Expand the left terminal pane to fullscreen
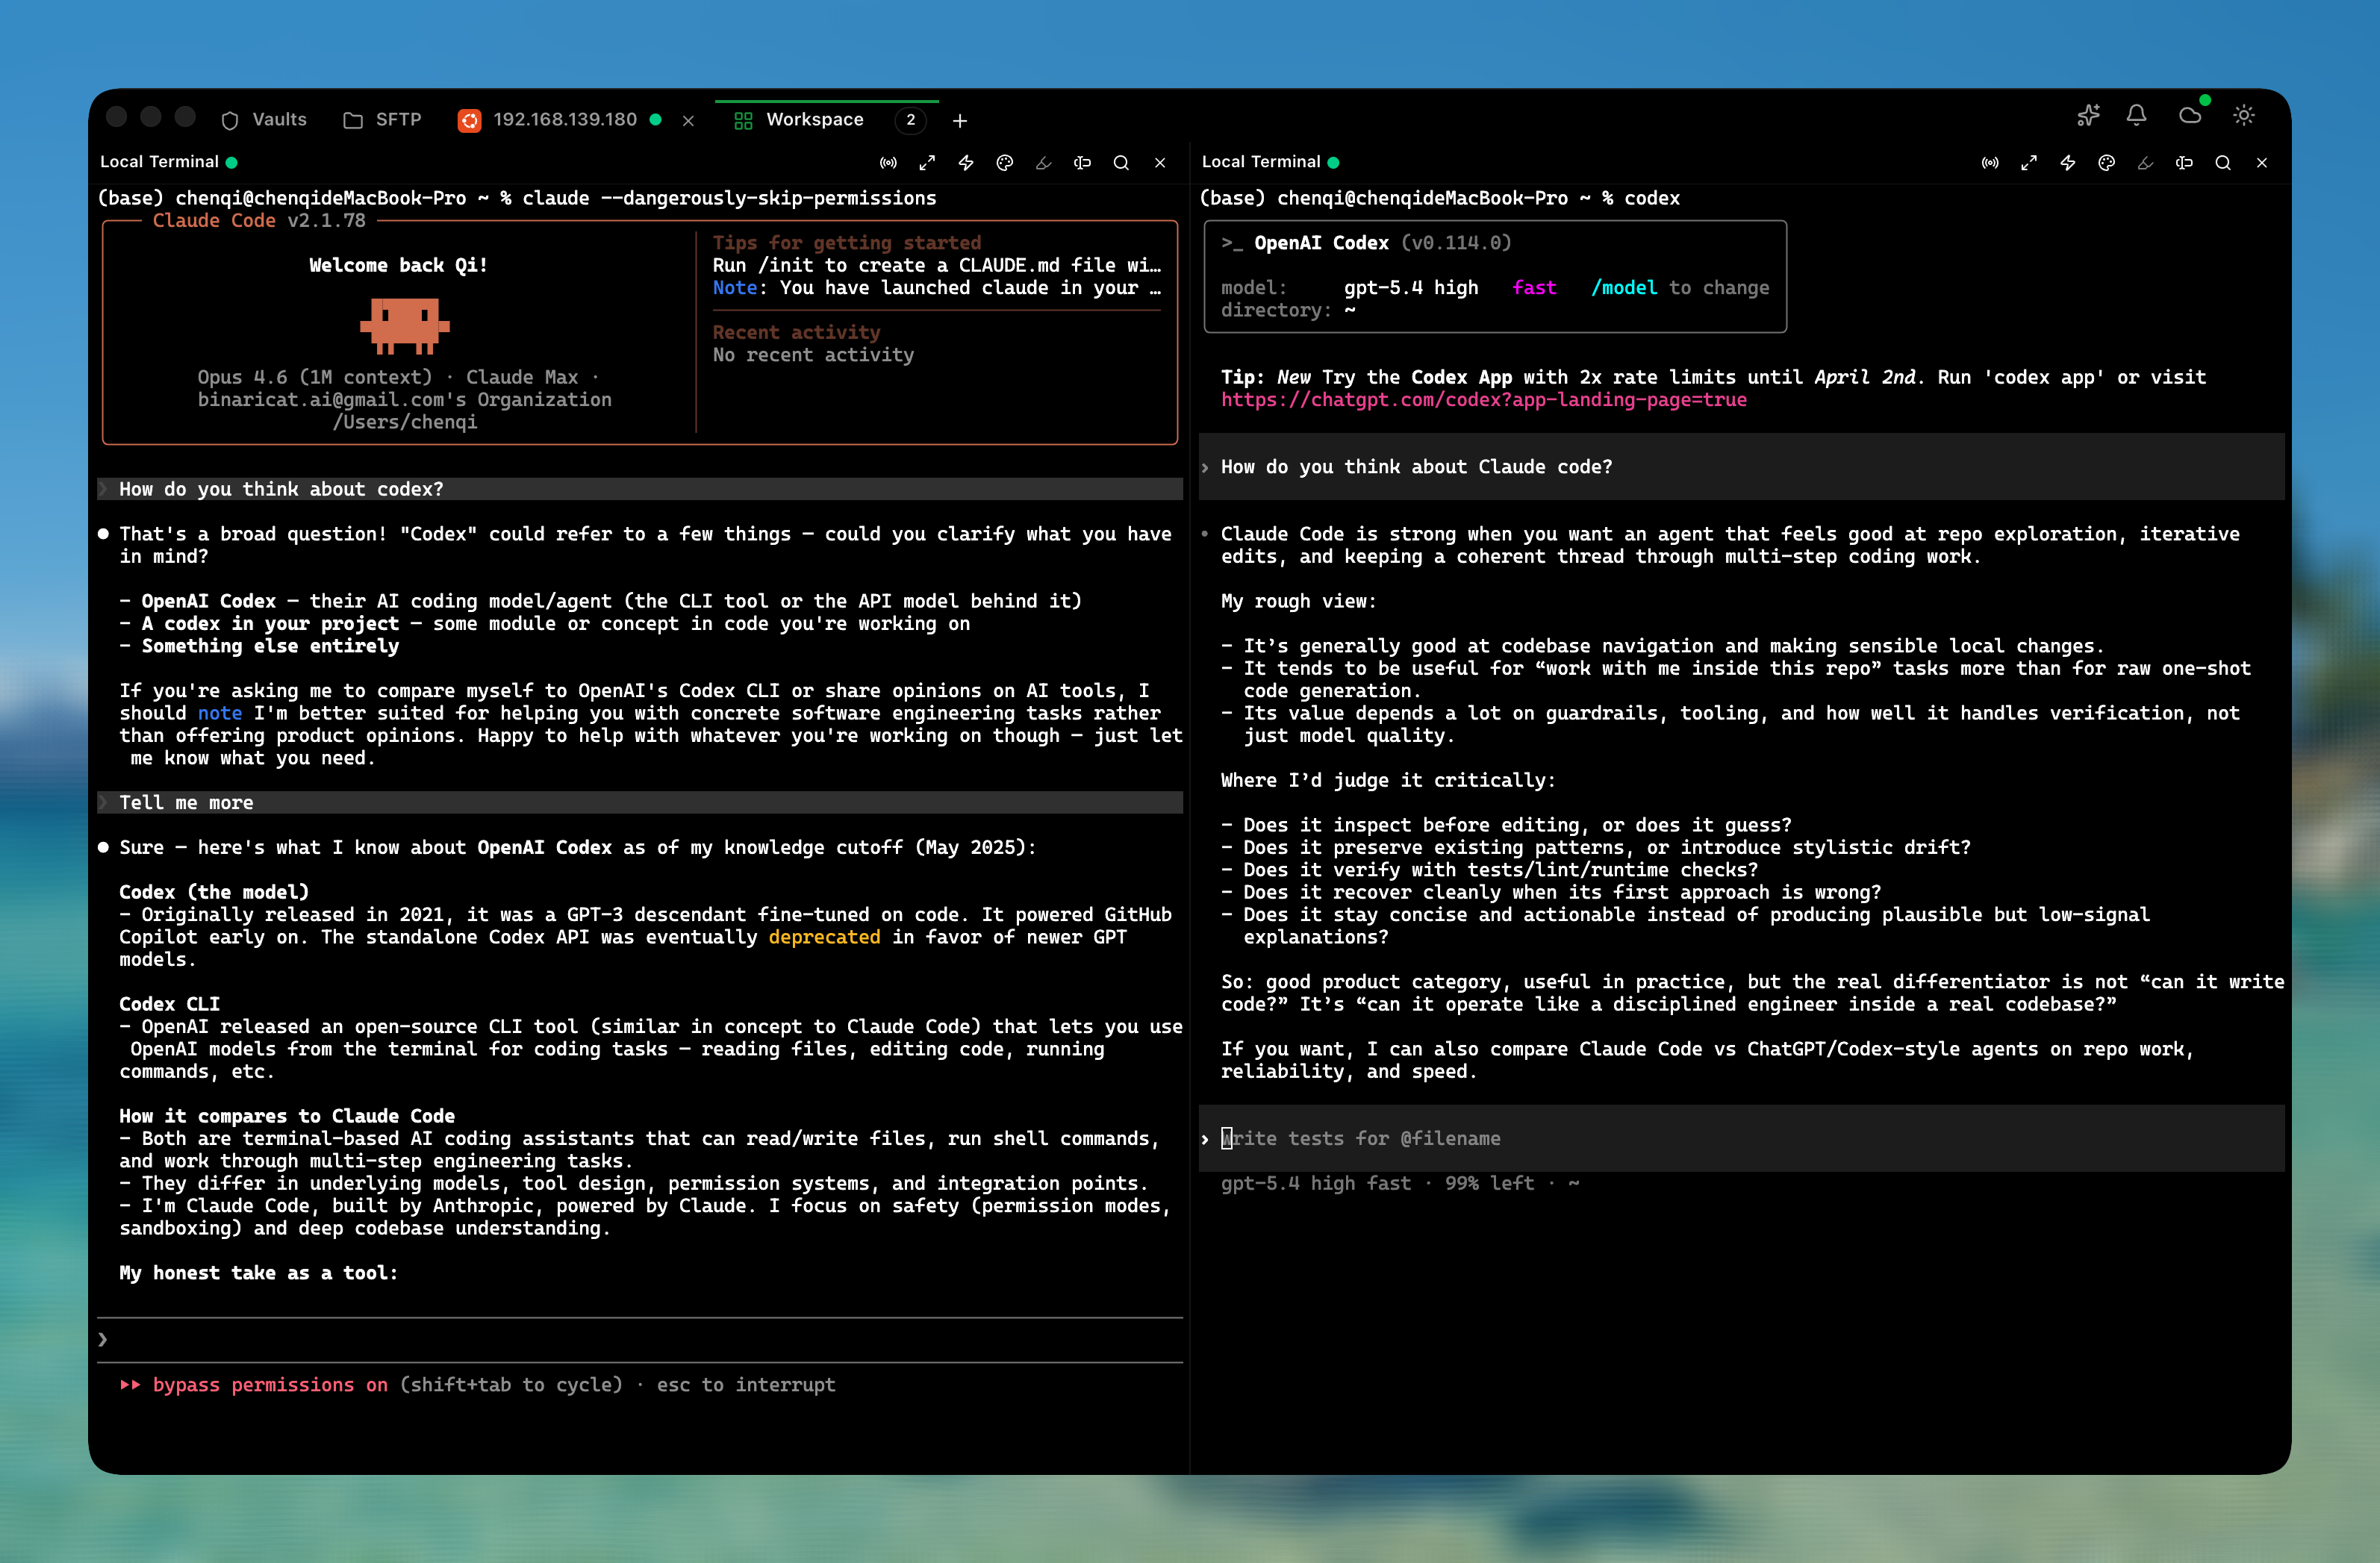Screen dimensions: 2380x1563 927,162
